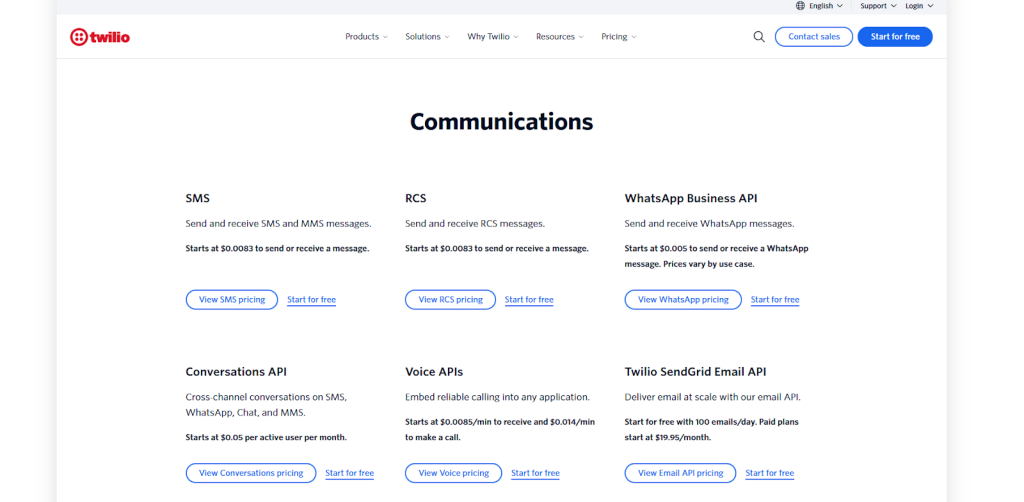Open View Voice pricing
The image size is (1024, 502).
coord(453,473)
